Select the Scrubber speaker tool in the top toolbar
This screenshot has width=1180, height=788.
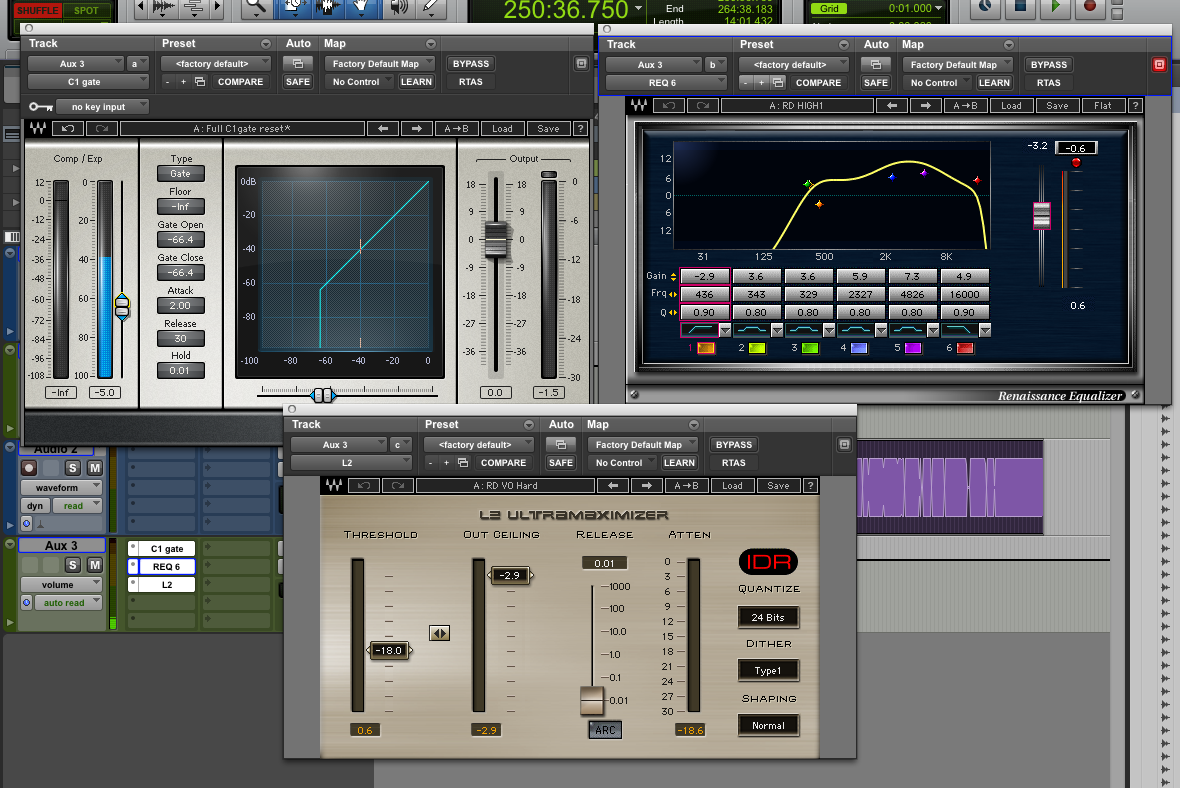click(x=399, y=8)
